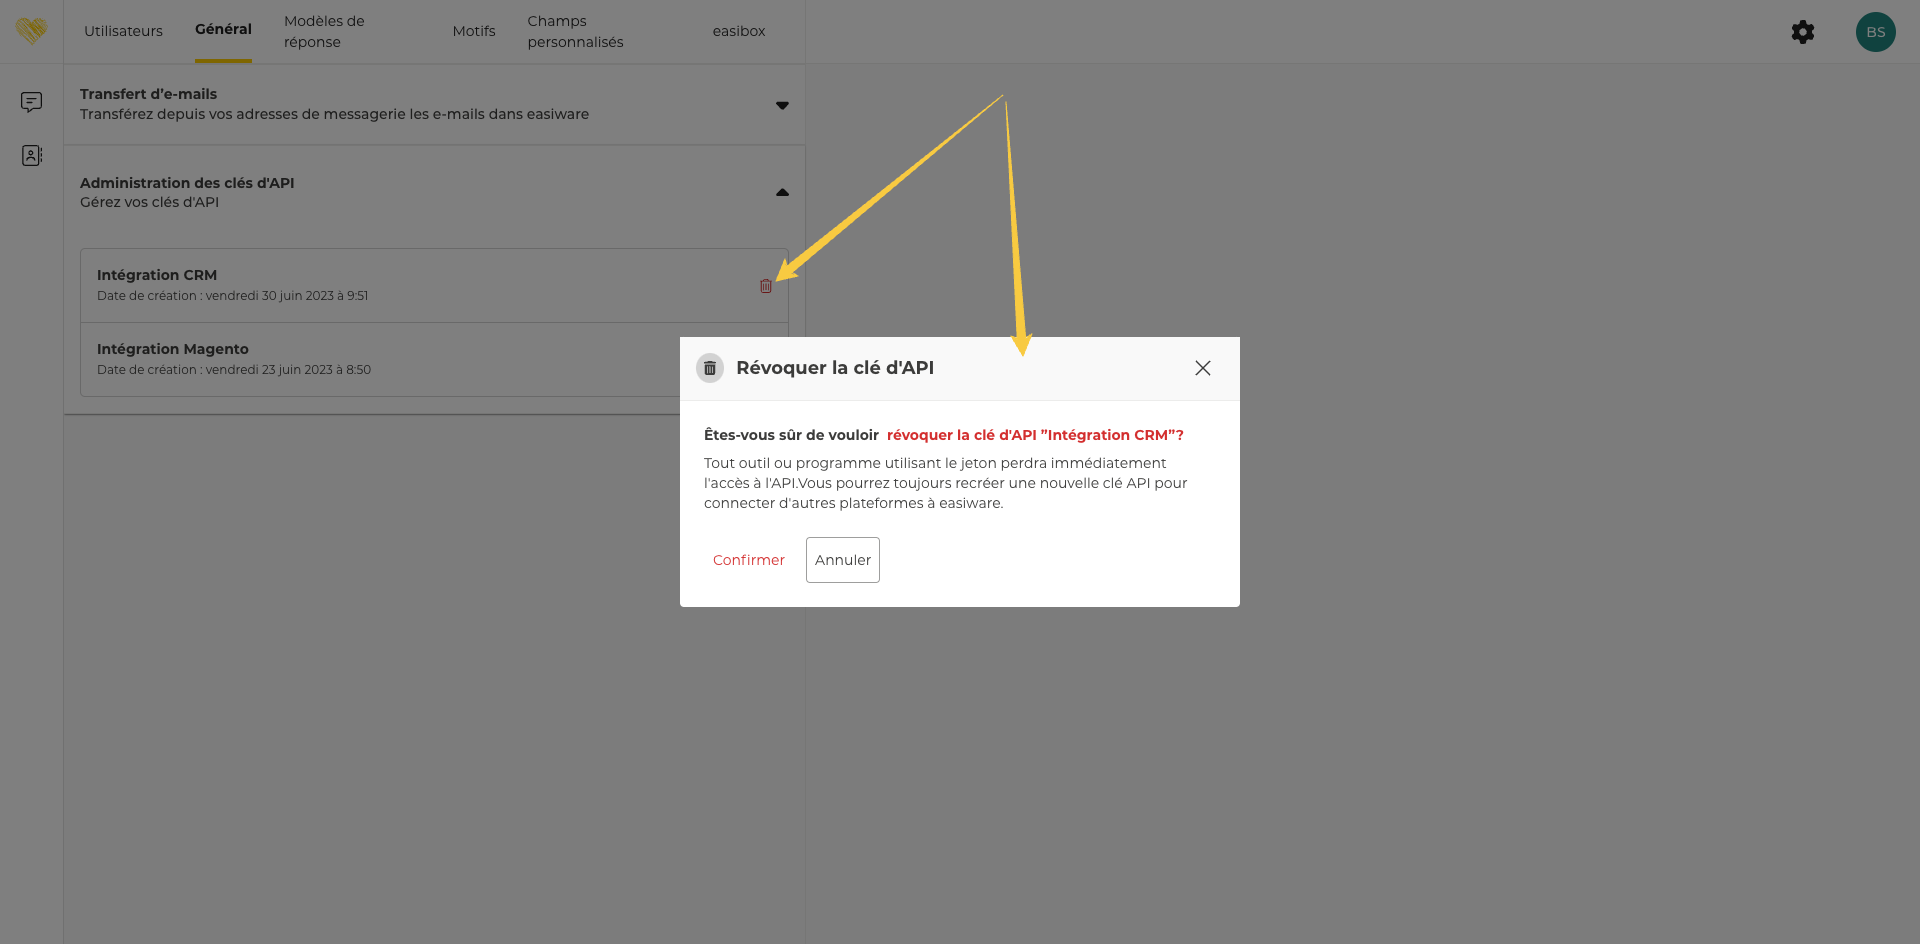This screenshot has height=944, width=1920.
Task: Close the Révoquer la clé d'API dialog
Action: [1202, 368]
